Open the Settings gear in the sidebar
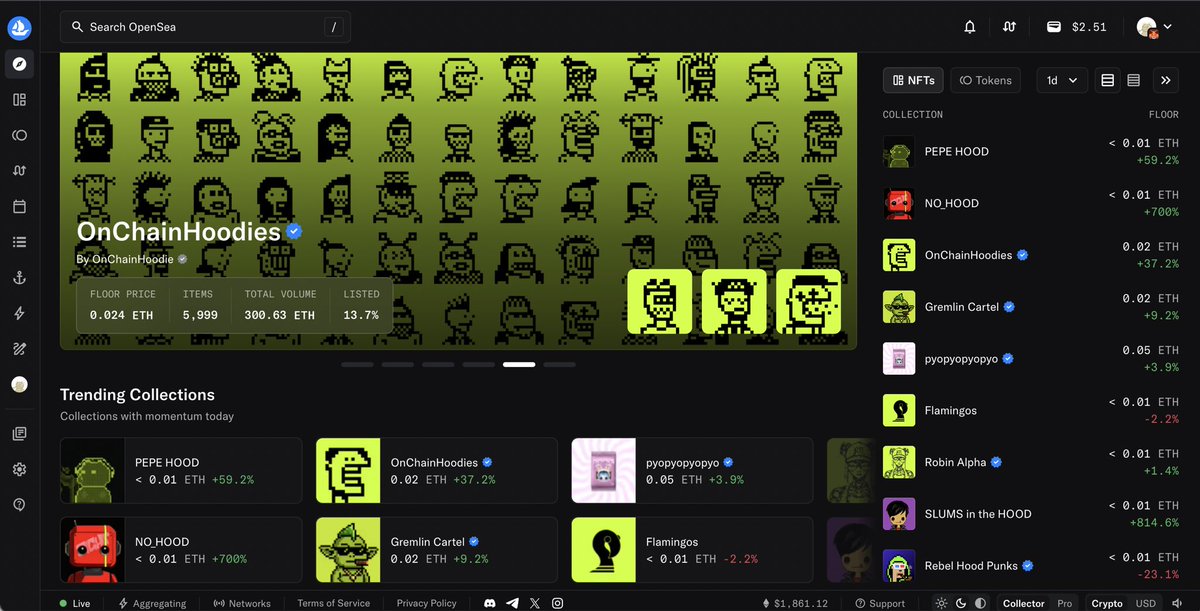The image size is (1200, 611). [x=19, y=469]
